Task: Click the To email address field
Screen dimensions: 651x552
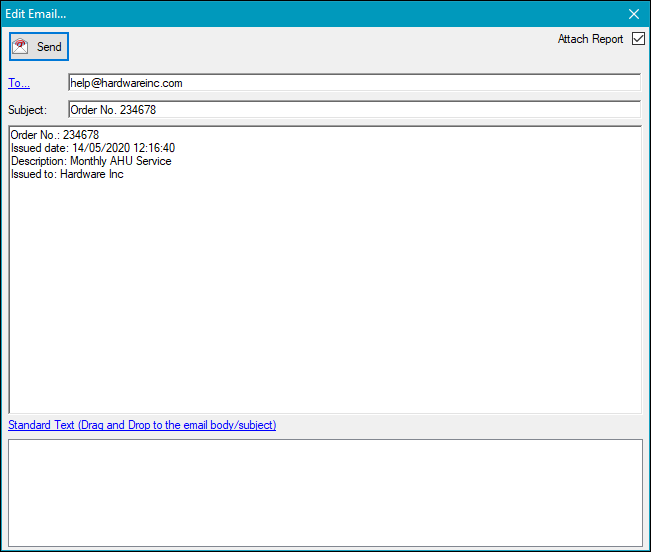Action: [x=355, y=83]
